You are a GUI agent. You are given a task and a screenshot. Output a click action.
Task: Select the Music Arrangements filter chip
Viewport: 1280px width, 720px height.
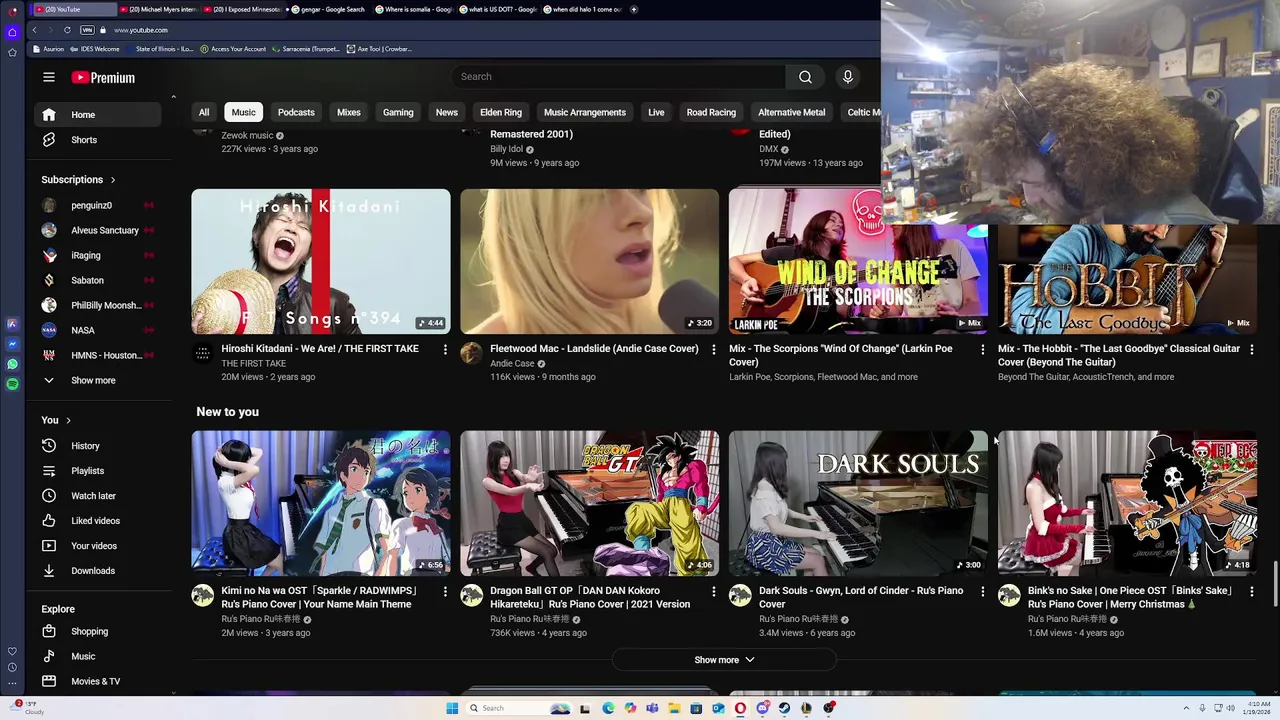pos(585,112)
